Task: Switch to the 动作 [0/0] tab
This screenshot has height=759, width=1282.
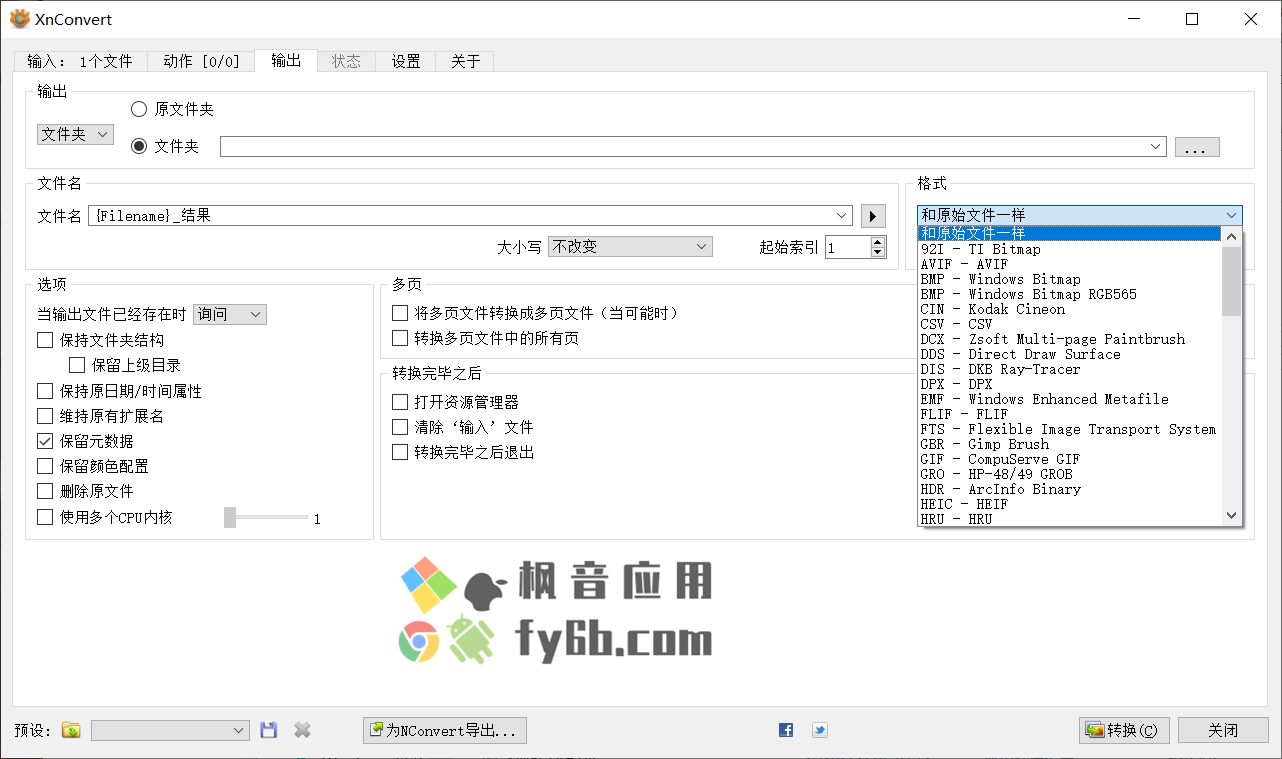Action: coord(201,61)
